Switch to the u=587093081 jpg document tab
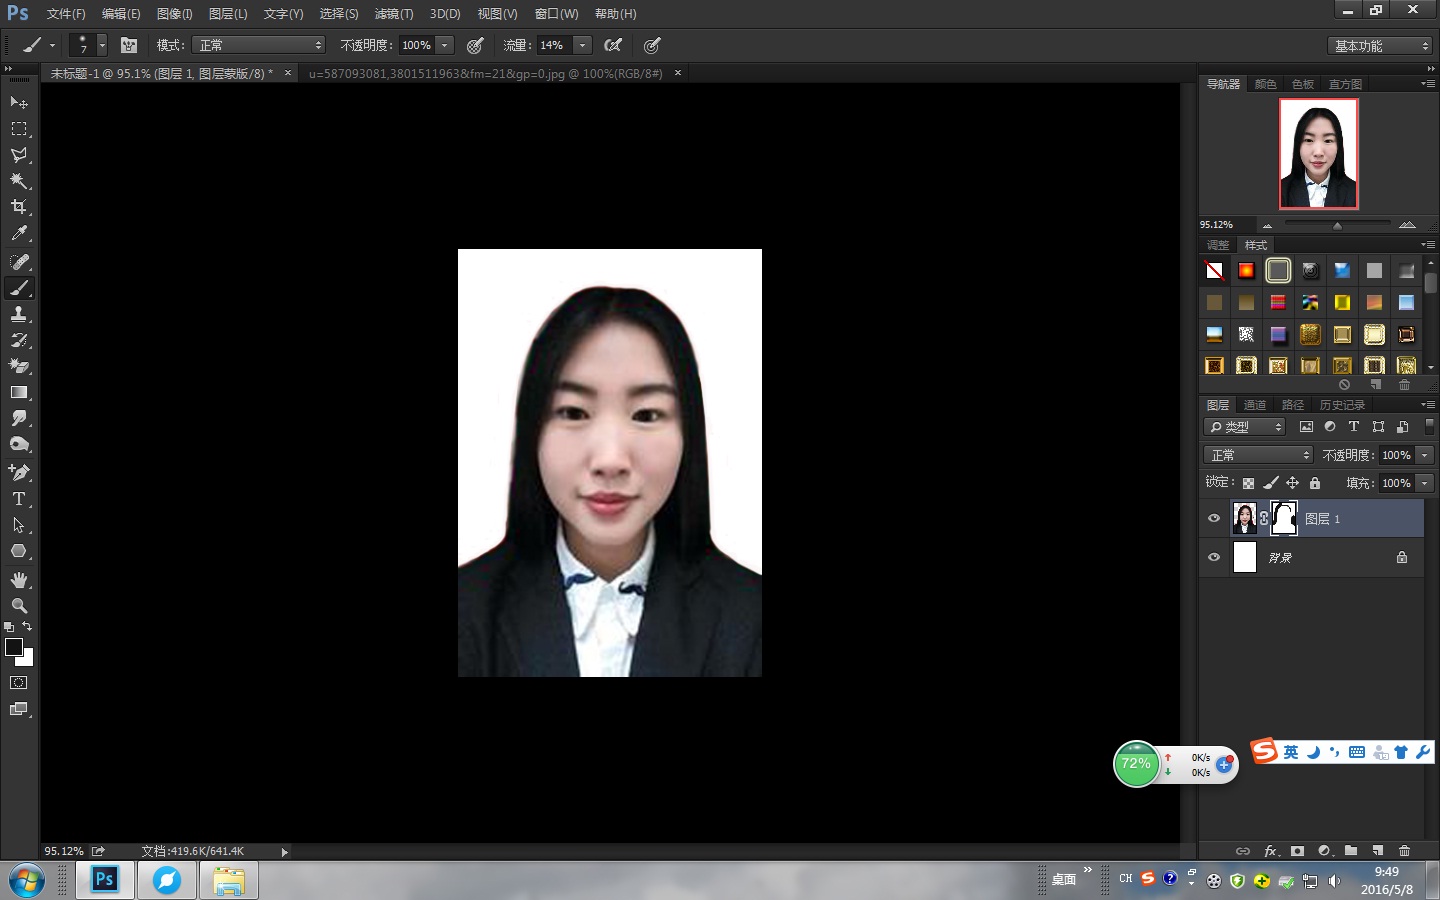The image size is (1440, 900). [486, 73]
